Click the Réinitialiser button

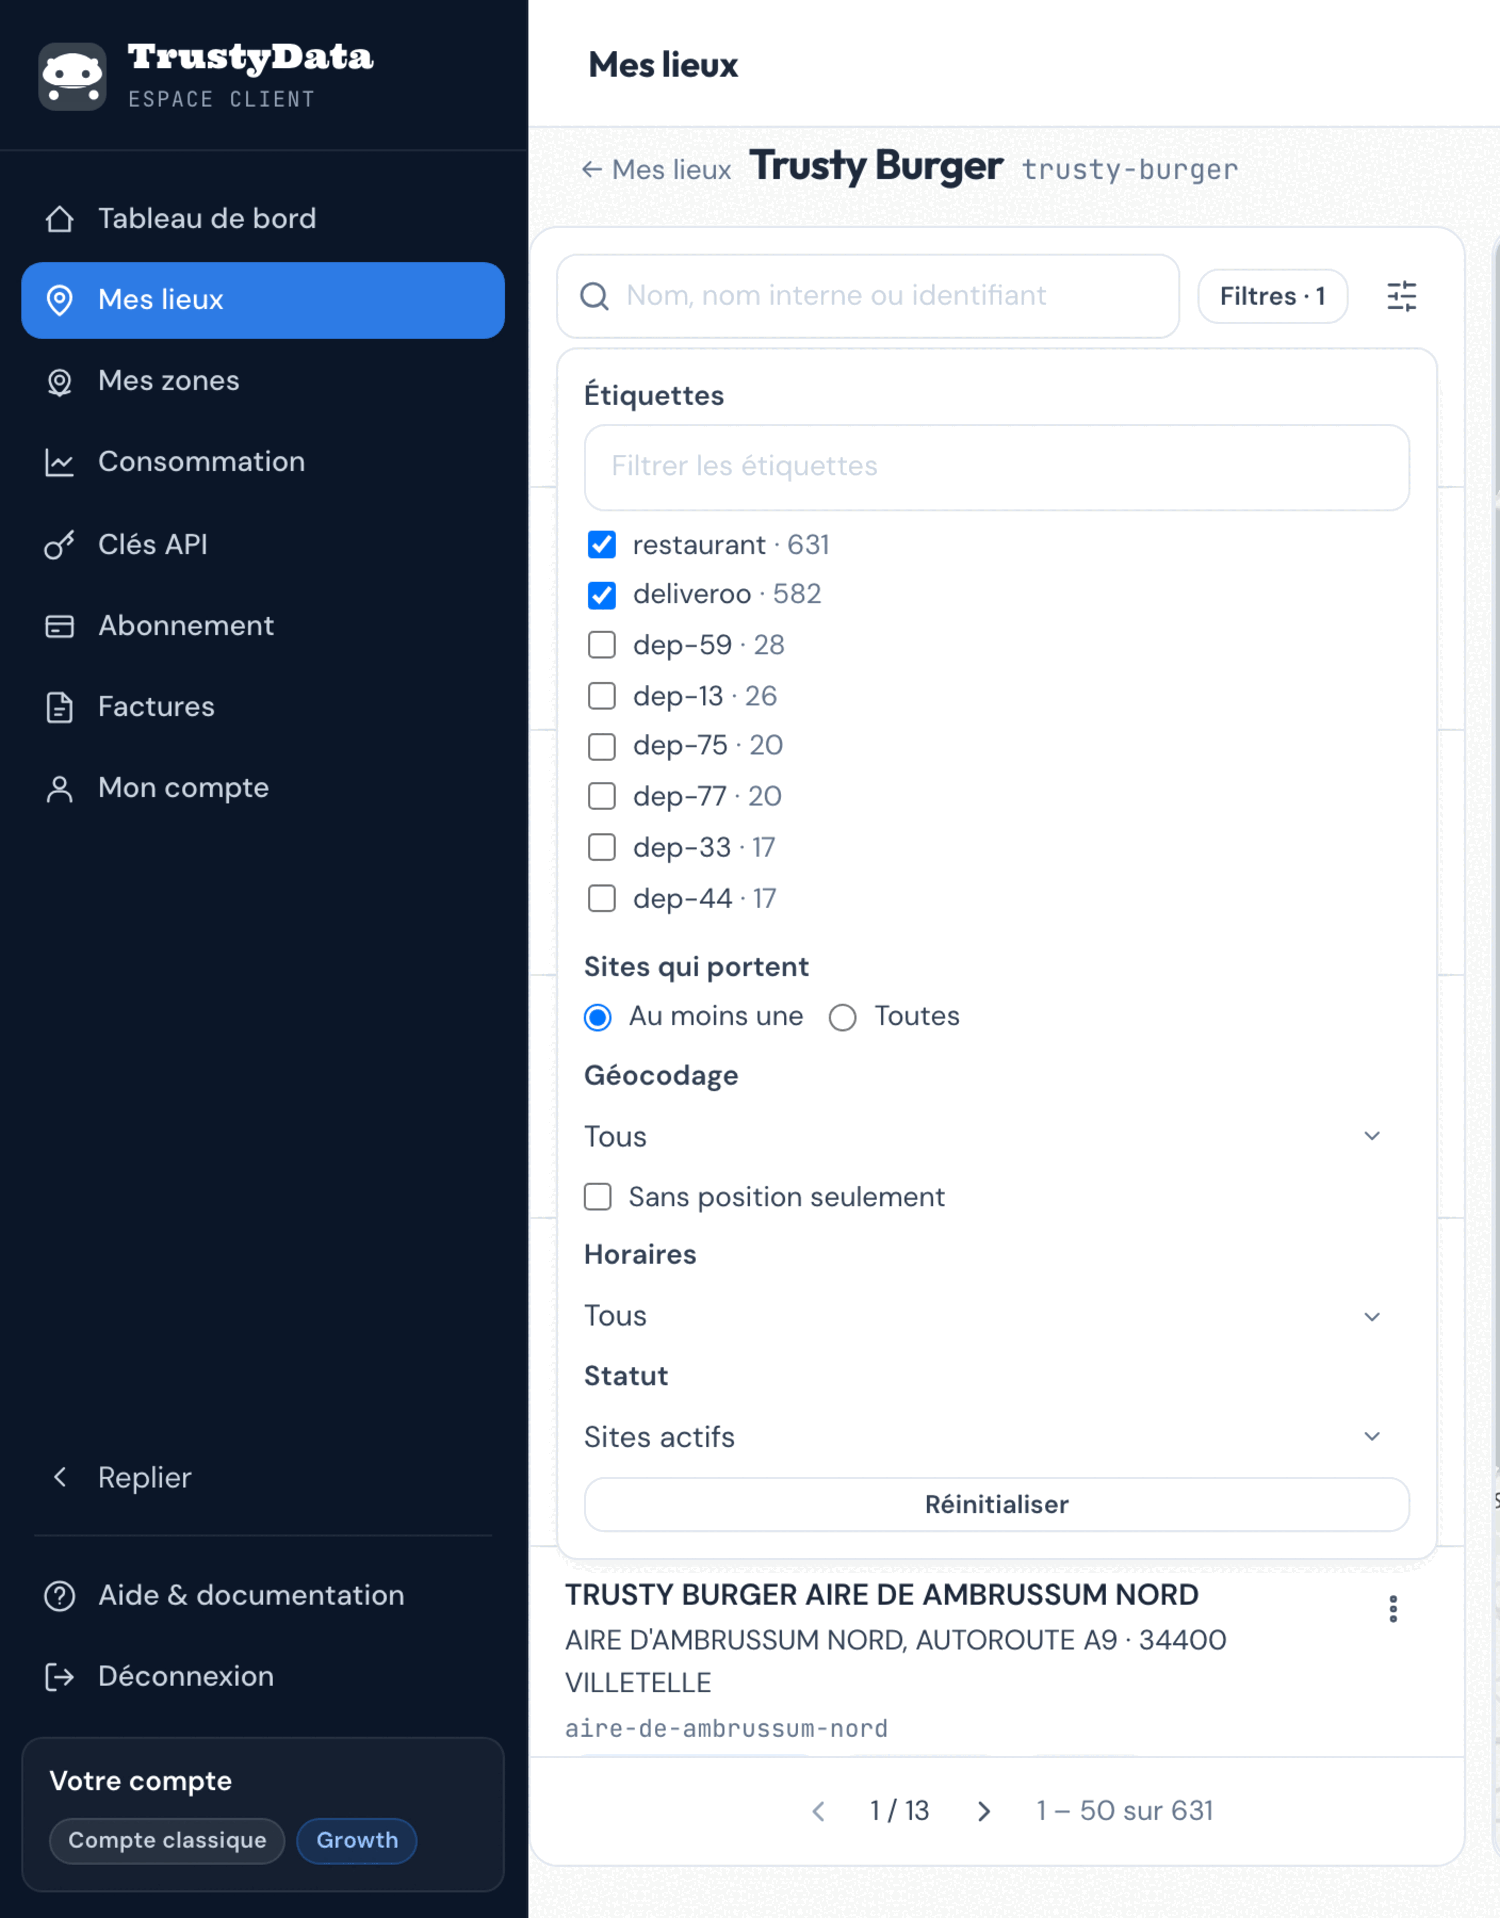[996, 1504]
